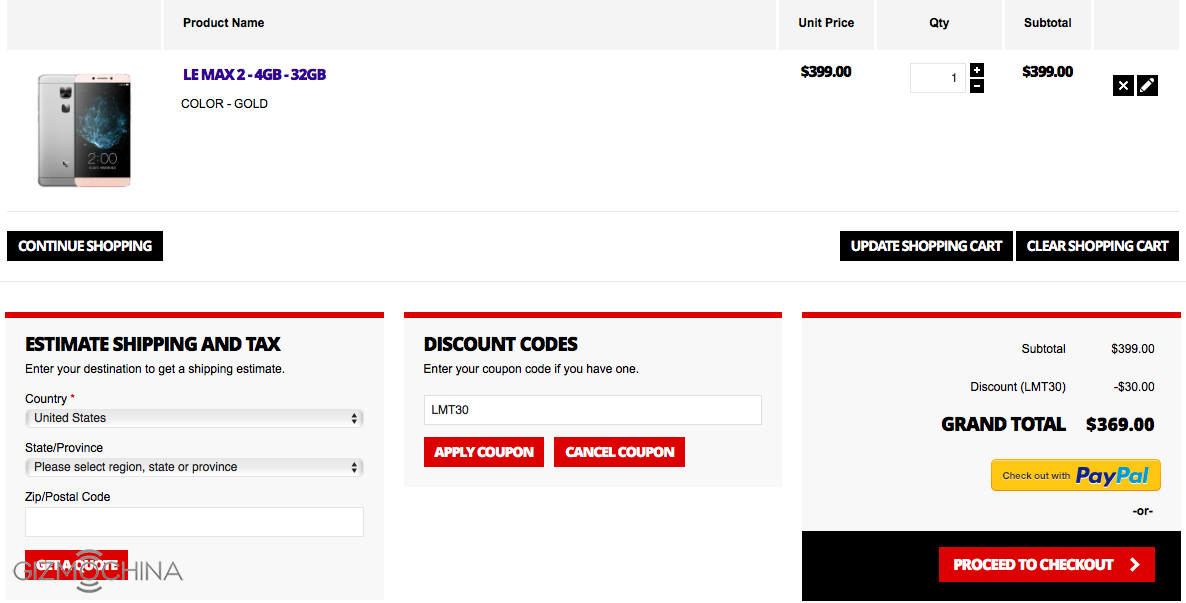The image size is (1186, 603).
Task: Focus the coupon code input field
Action: 592,410
